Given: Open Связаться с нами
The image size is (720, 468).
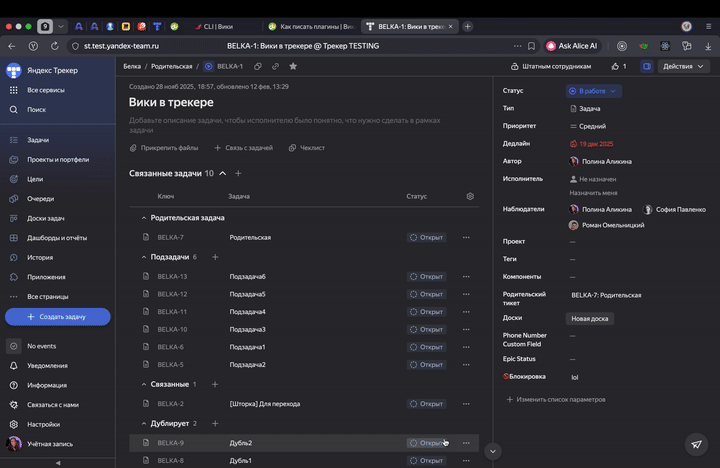Looking at the screenshot, I should pyautogui.click(x=53, y=405).
